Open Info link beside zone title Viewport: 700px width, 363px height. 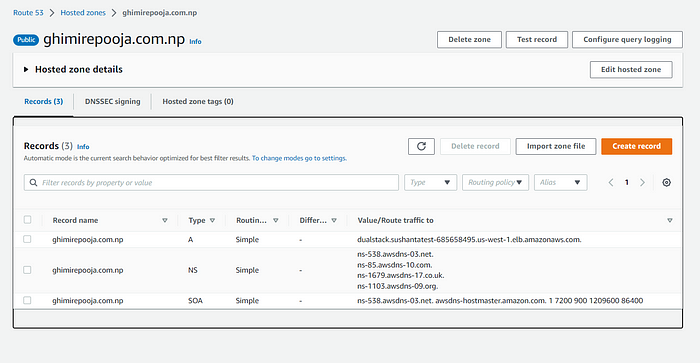pos(195,42)
